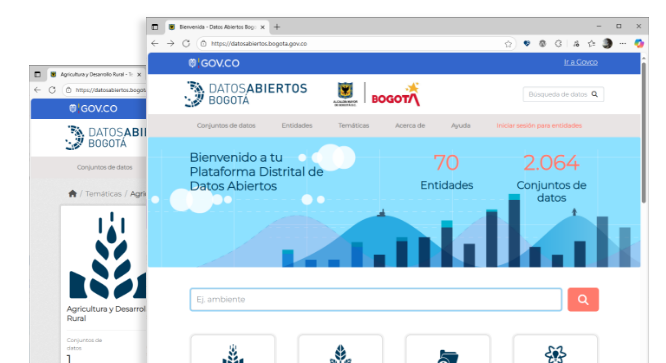Go forward in the front browser window

pos(170,43)
